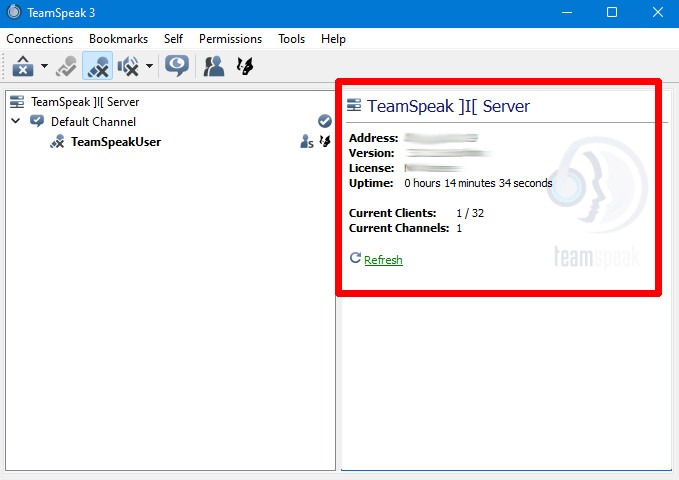Open the Tools menu
679x480 pixels.
(x=291, y=39)
